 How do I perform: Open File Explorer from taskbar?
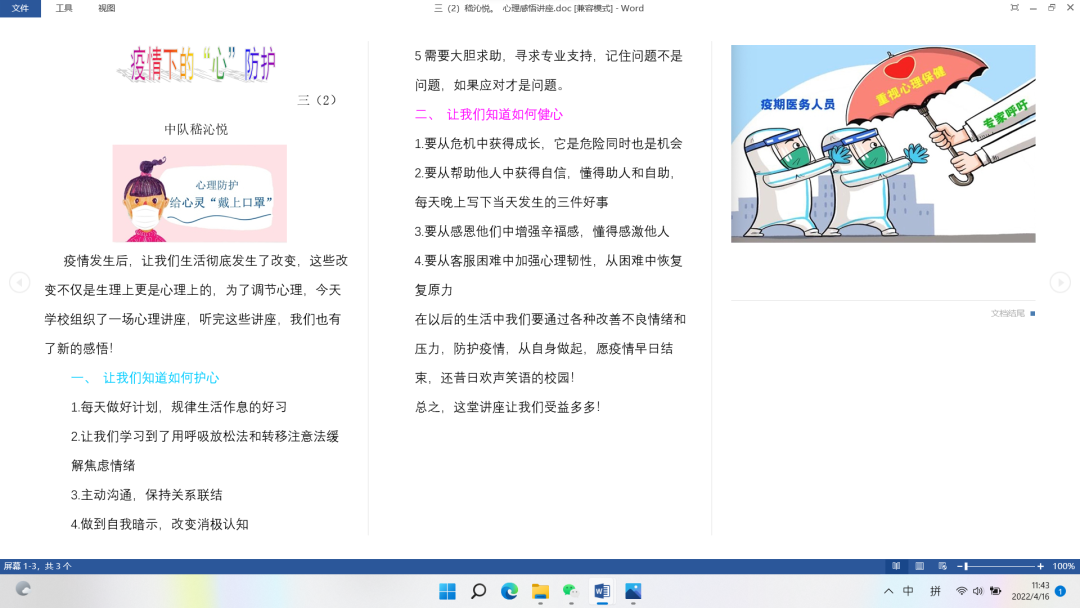(x=540, y=591)
